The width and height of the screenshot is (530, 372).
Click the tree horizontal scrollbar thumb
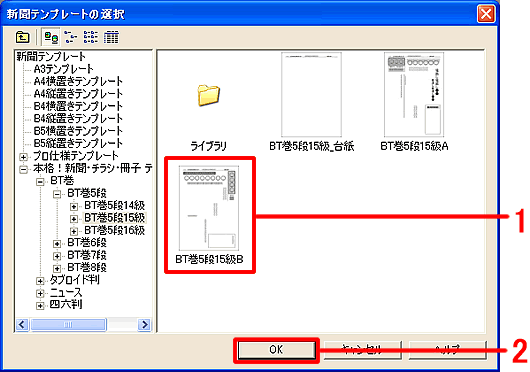(68, 324)
